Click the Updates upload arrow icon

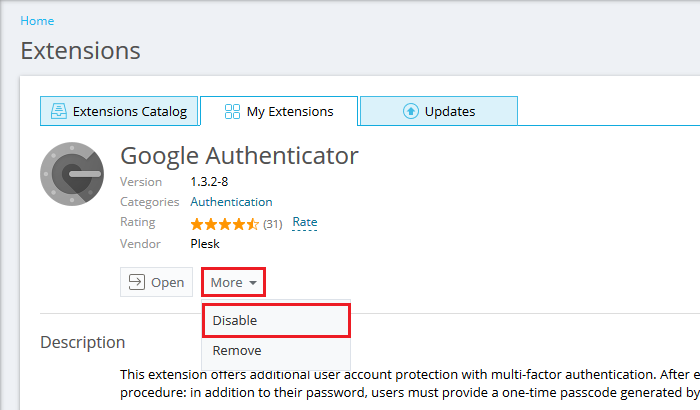(411, 111)
